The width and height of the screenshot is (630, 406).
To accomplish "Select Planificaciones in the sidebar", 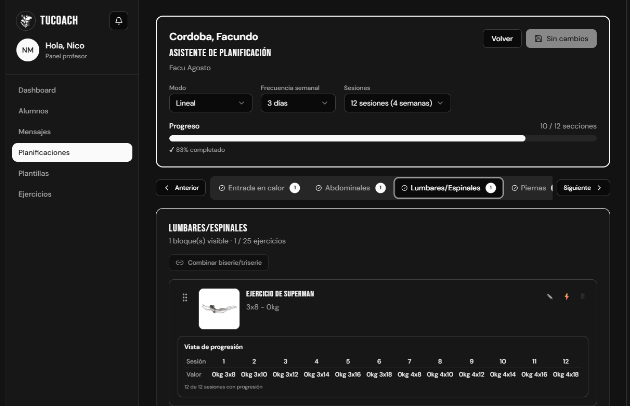I will [x=72, y=152].
